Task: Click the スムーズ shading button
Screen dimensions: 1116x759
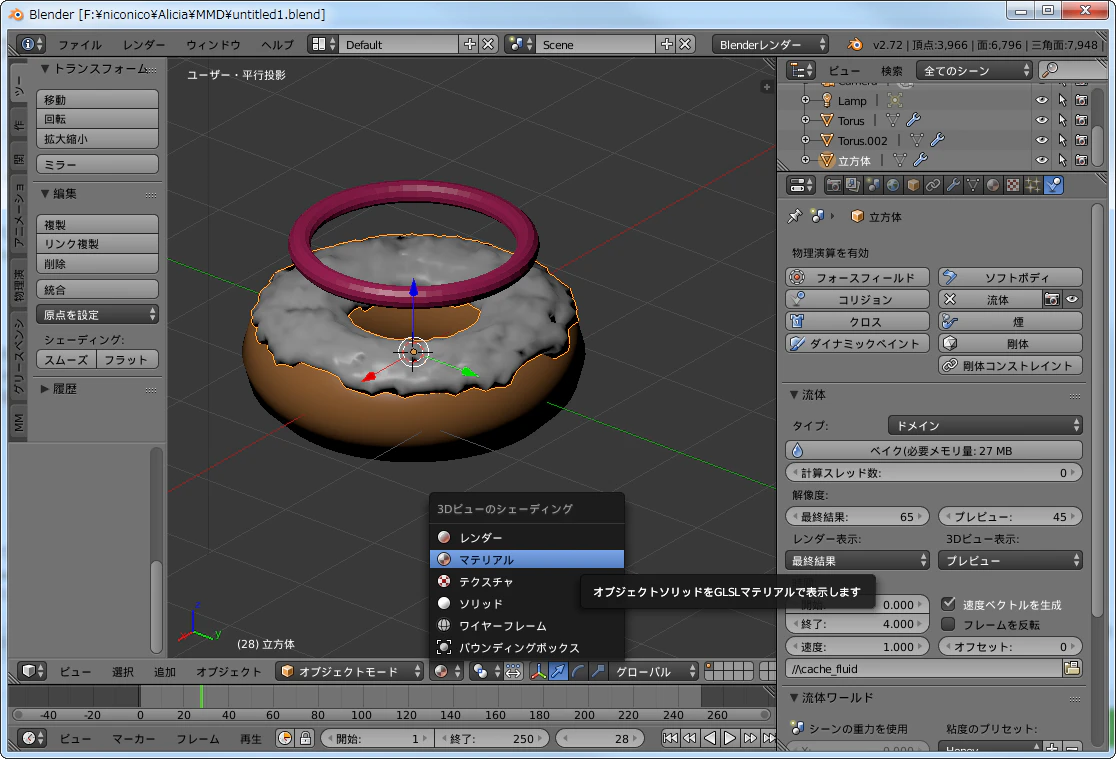Action: point(66,360)
